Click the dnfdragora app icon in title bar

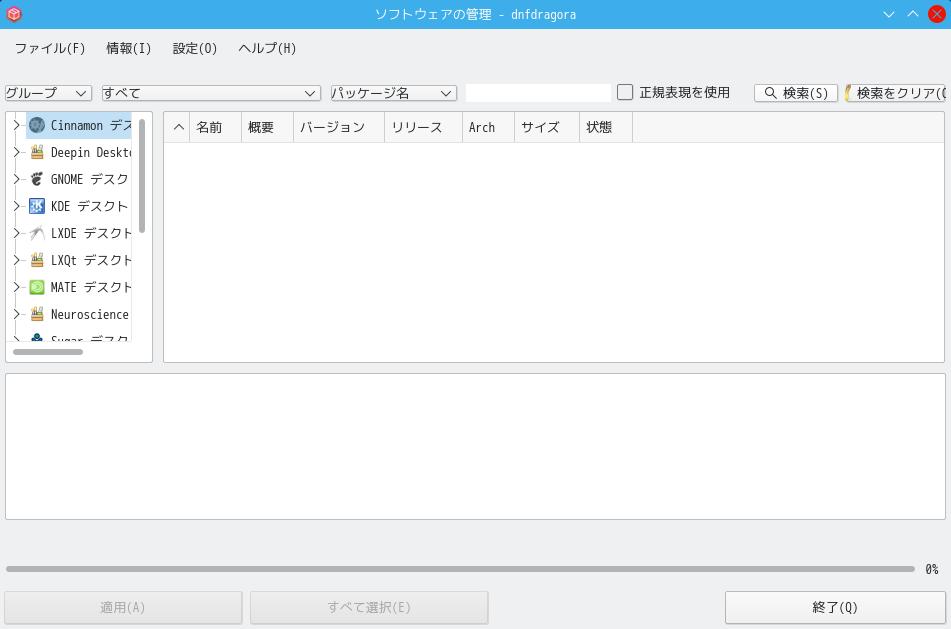pyautogui.click(x=14, y=14)
